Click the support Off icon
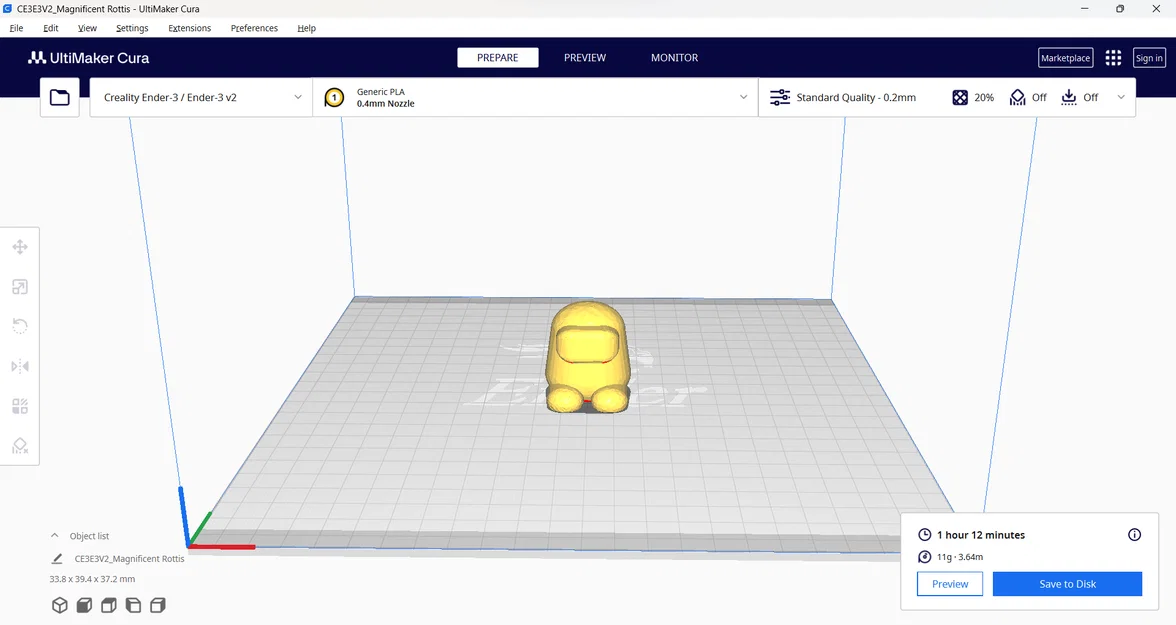The width and height of the screenshot is (1176, 625). click(x=1017, y=98)
